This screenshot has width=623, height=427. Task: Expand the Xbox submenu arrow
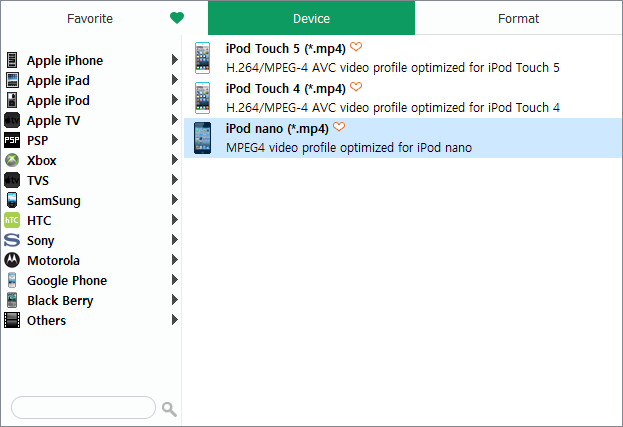point(174,160)
